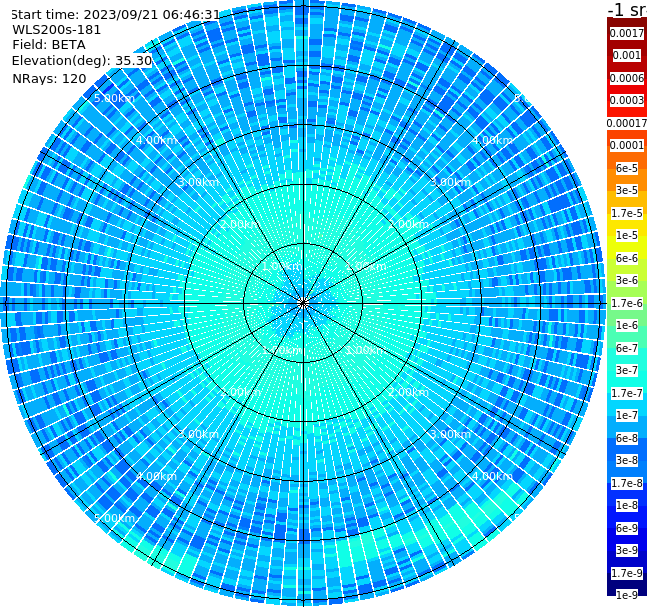647x607 pixels.
Task: Click the 'Field: BETA' text
Action: [49, 45]
